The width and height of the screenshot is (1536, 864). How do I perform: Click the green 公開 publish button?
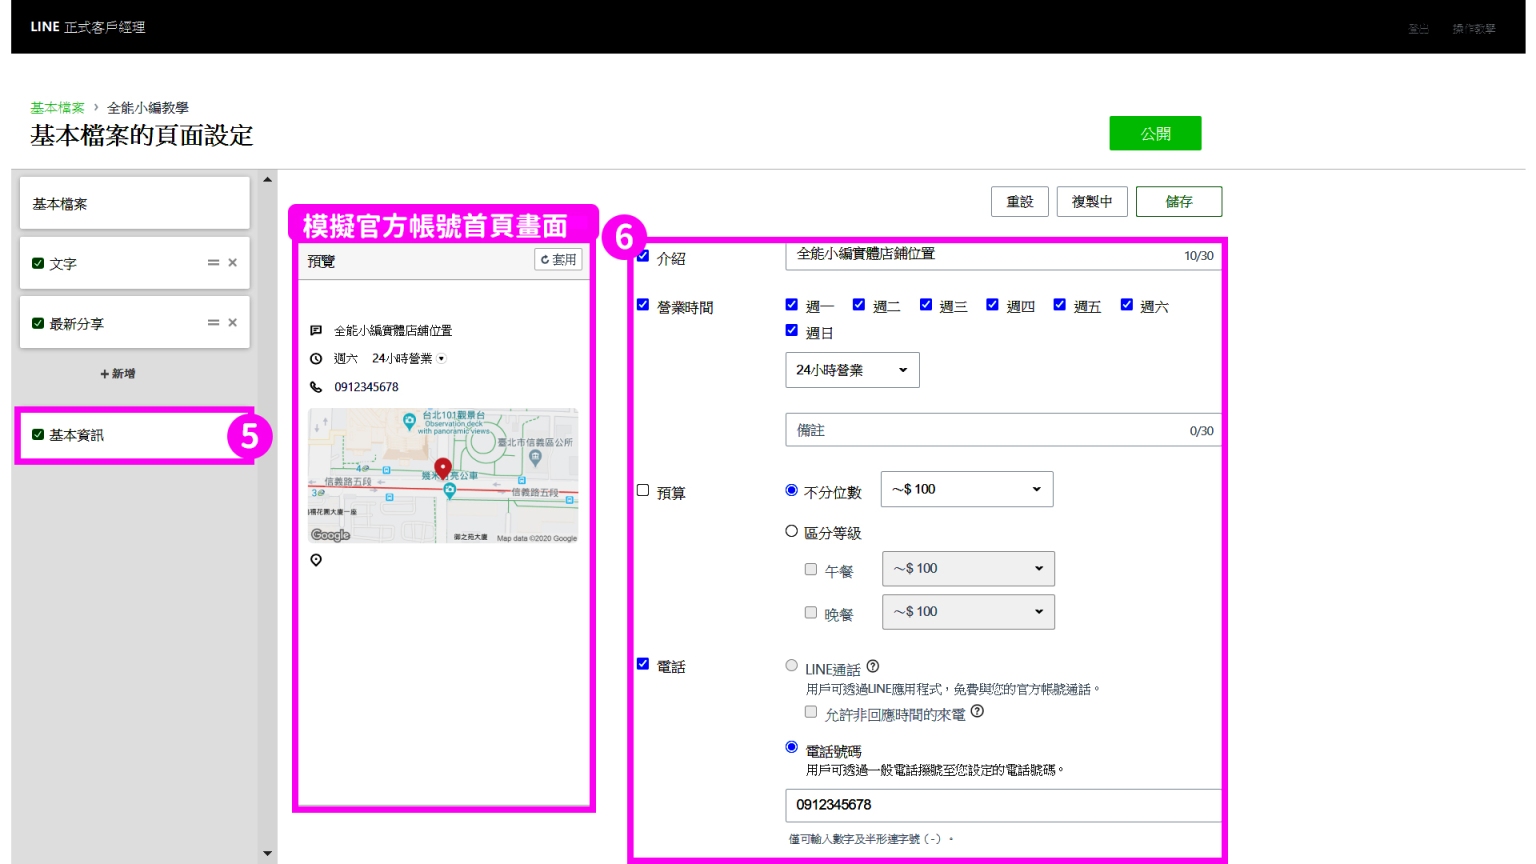pyautogui.click(x=1155, y=134)
